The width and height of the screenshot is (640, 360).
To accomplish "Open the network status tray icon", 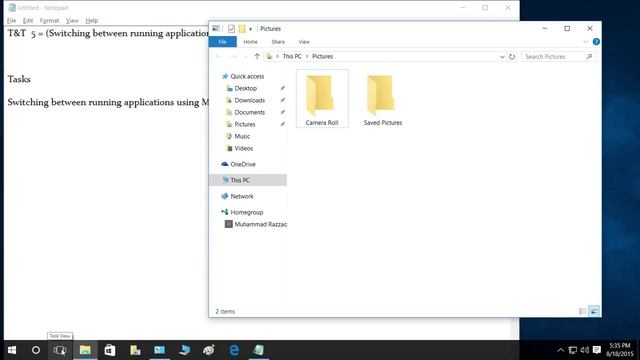I will click(x=573, y=350).
